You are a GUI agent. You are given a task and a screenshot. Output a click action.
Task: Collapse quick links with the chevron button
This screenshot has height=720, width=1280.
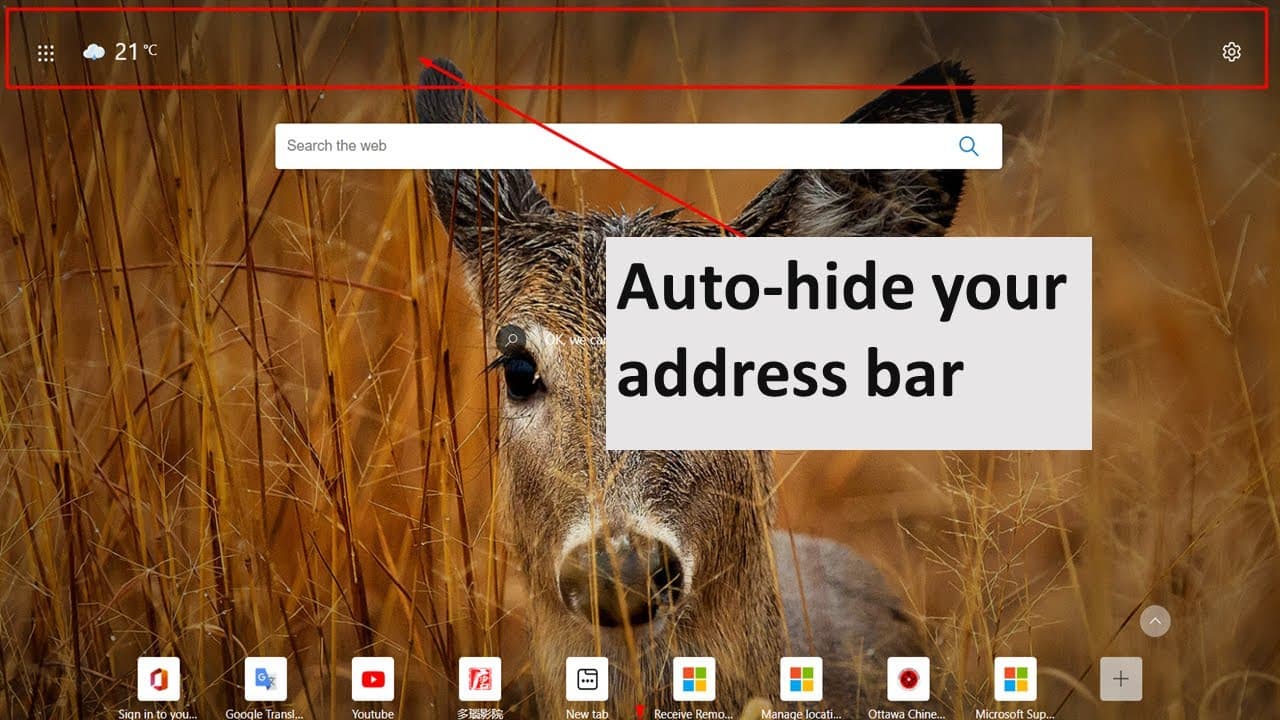1155,621
